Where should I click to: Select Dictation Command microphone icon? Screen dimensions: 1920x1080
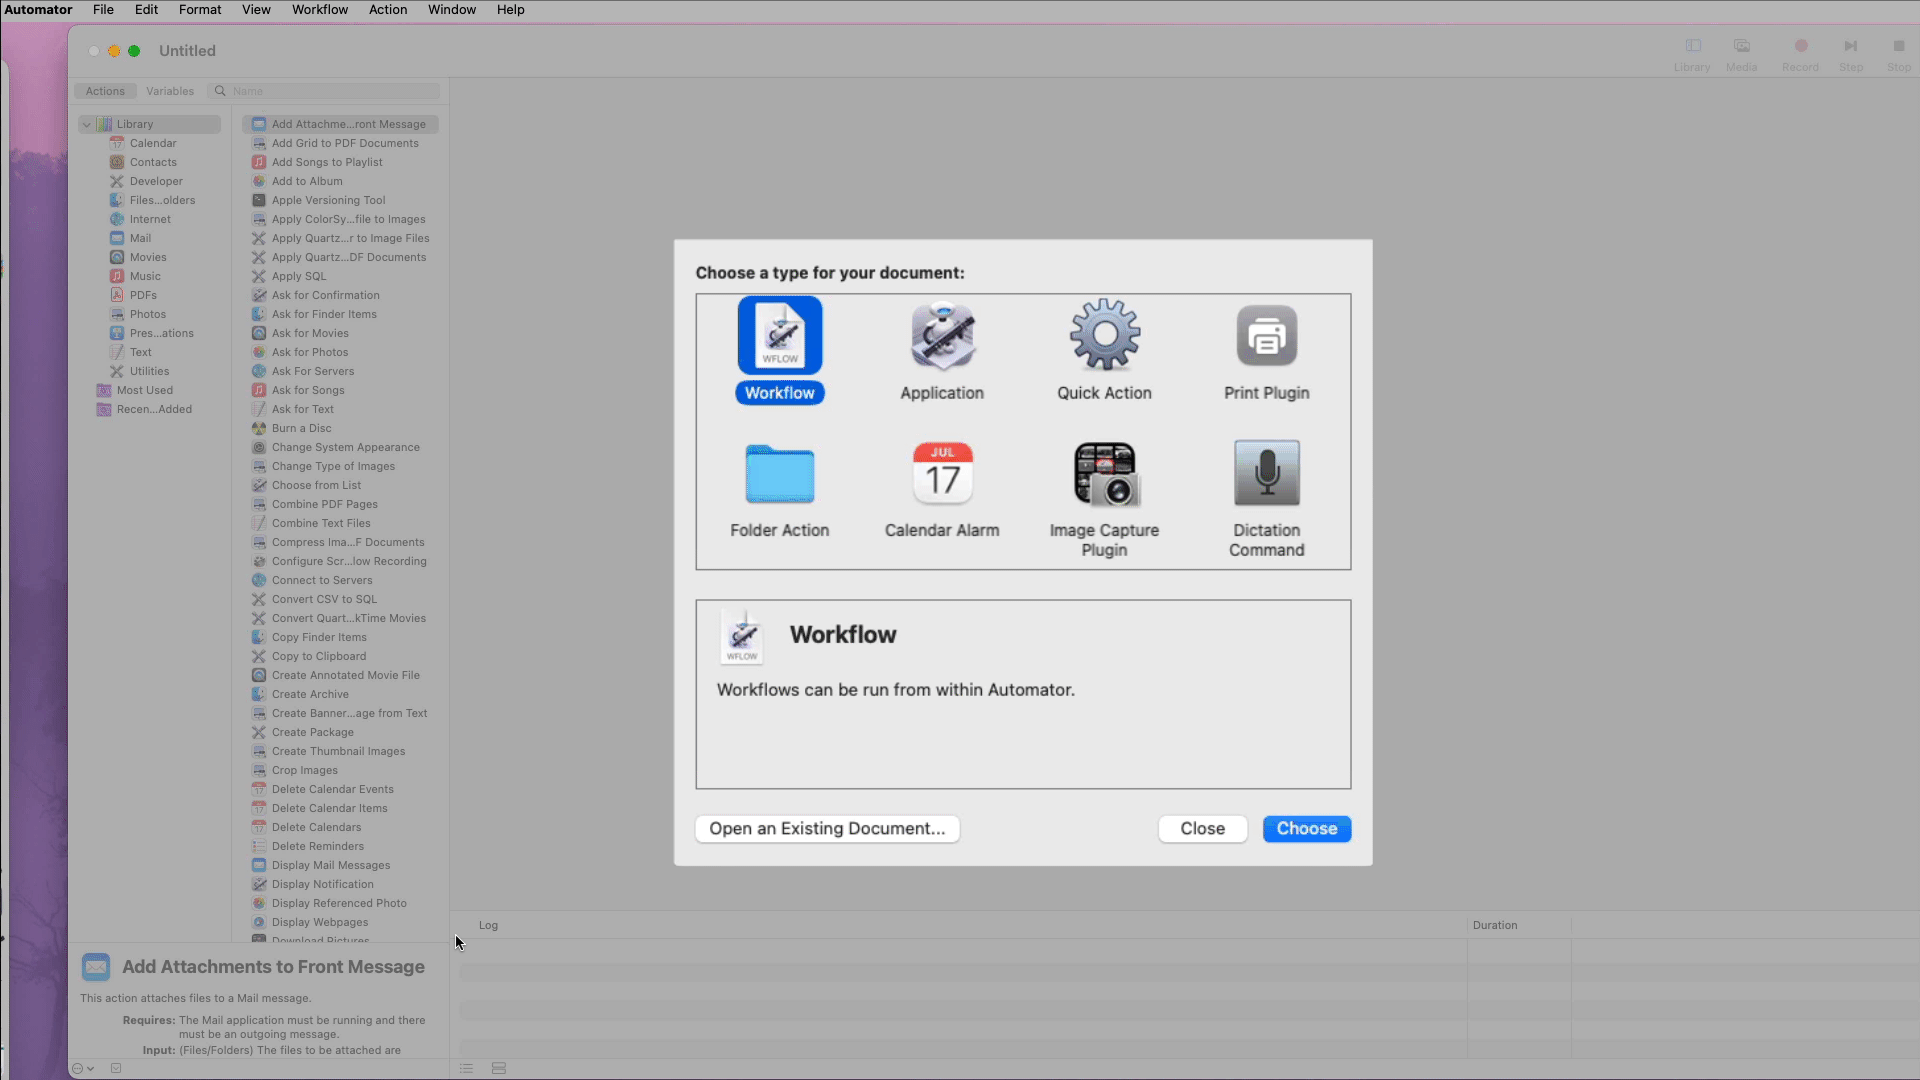tap(1266, 474)
